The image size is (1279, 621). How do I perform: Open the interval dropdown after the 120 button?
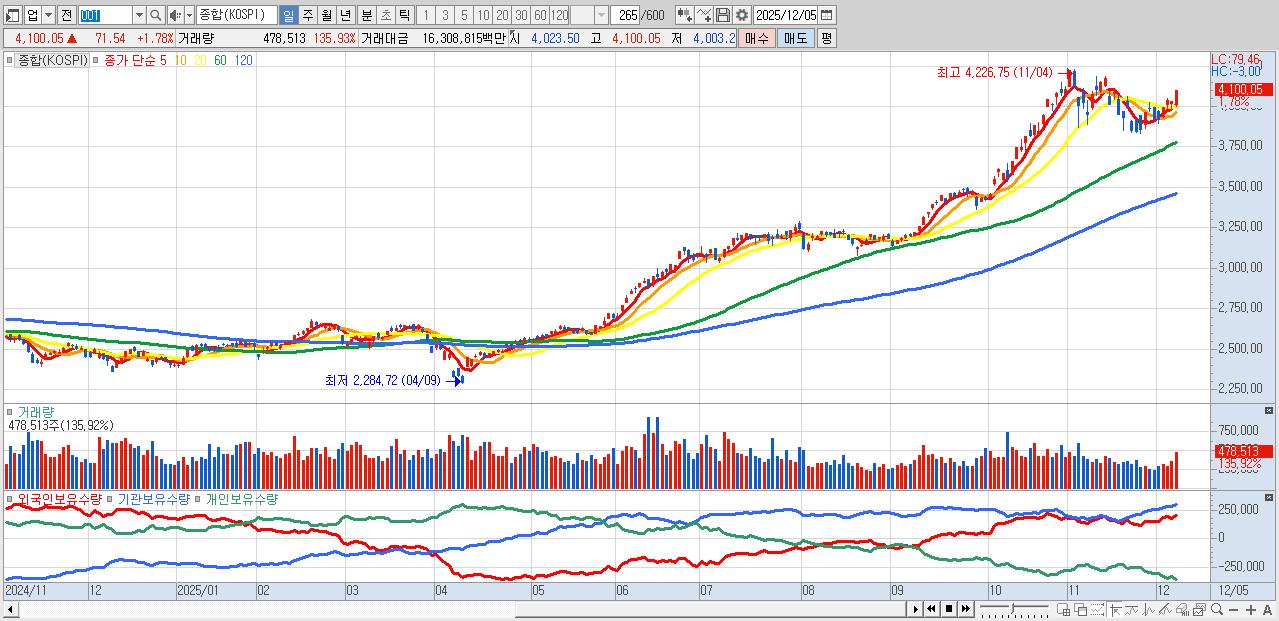[x=601, y=15]
